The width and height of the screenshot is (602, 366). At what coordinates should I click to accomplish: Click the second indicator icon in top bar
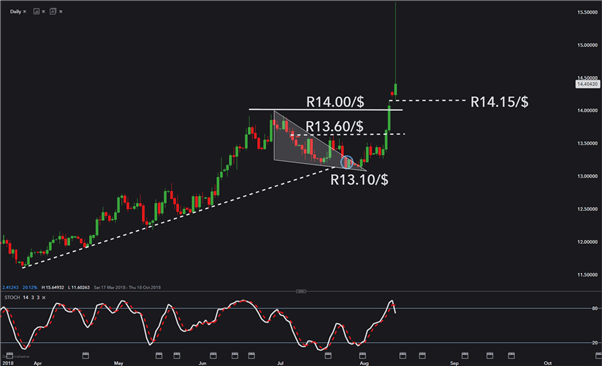coord(53,12)
